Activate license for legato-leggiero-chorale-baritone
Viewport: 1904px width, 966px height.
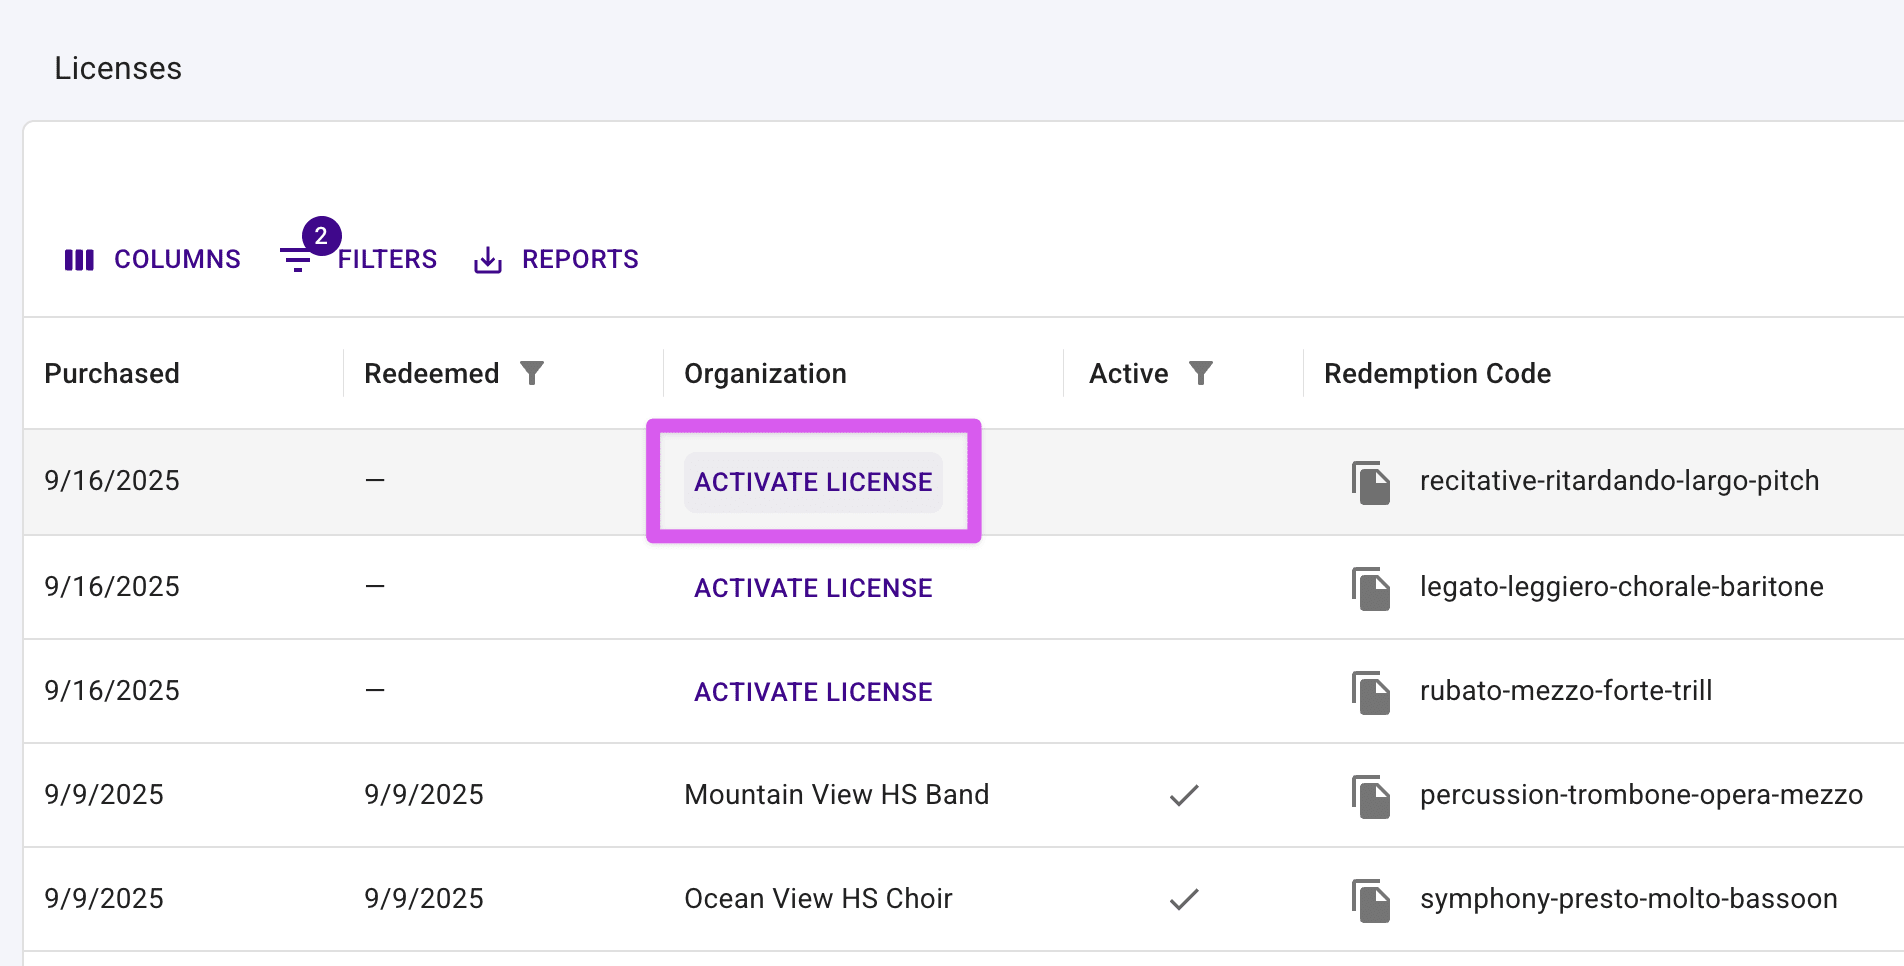click(813, 588)
